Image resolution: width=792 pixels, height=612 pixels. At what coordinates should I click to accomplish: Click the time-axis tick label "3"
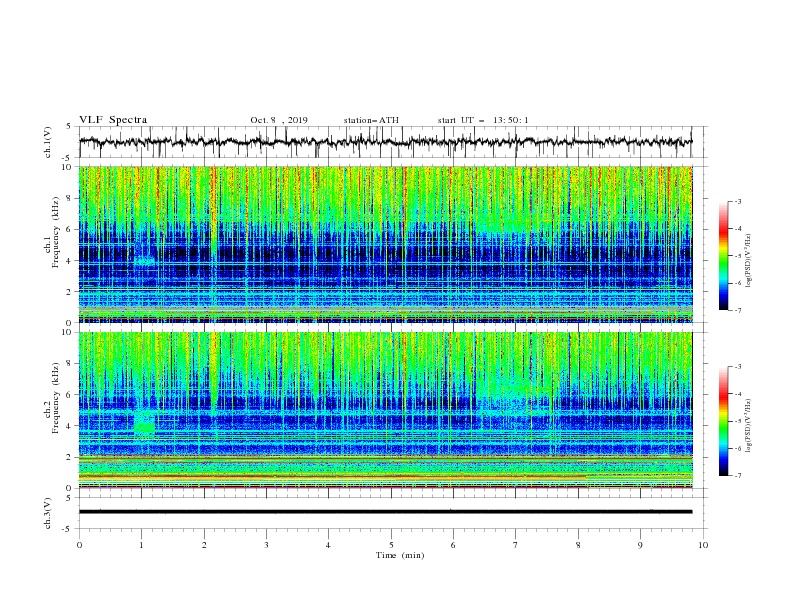point(266,545)
